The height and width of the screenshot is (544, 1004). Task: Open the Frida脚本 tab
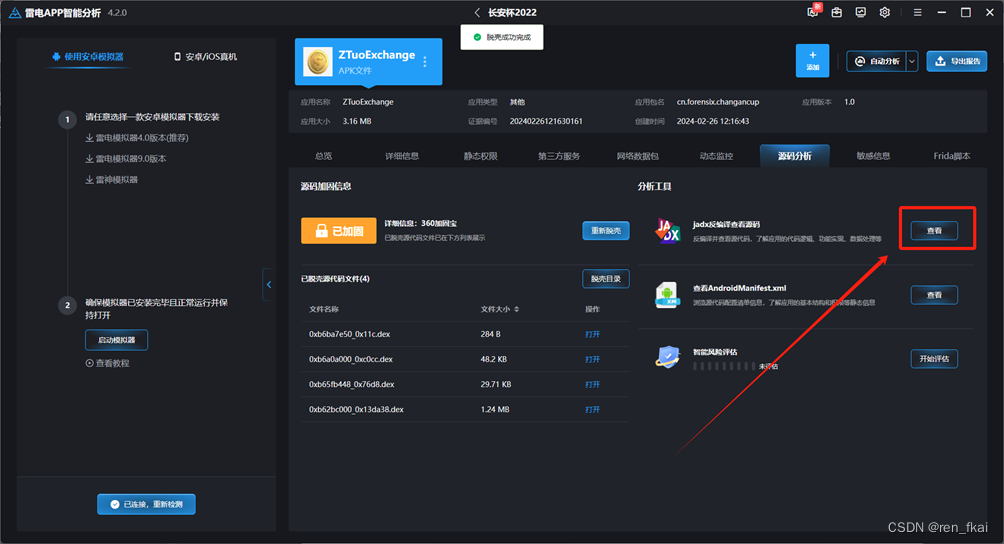[x=951, y=156]
